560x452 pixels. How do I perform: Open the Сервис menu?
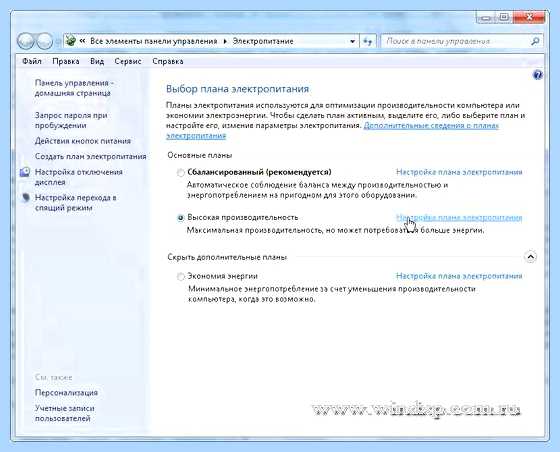click(x=128, y=61)
